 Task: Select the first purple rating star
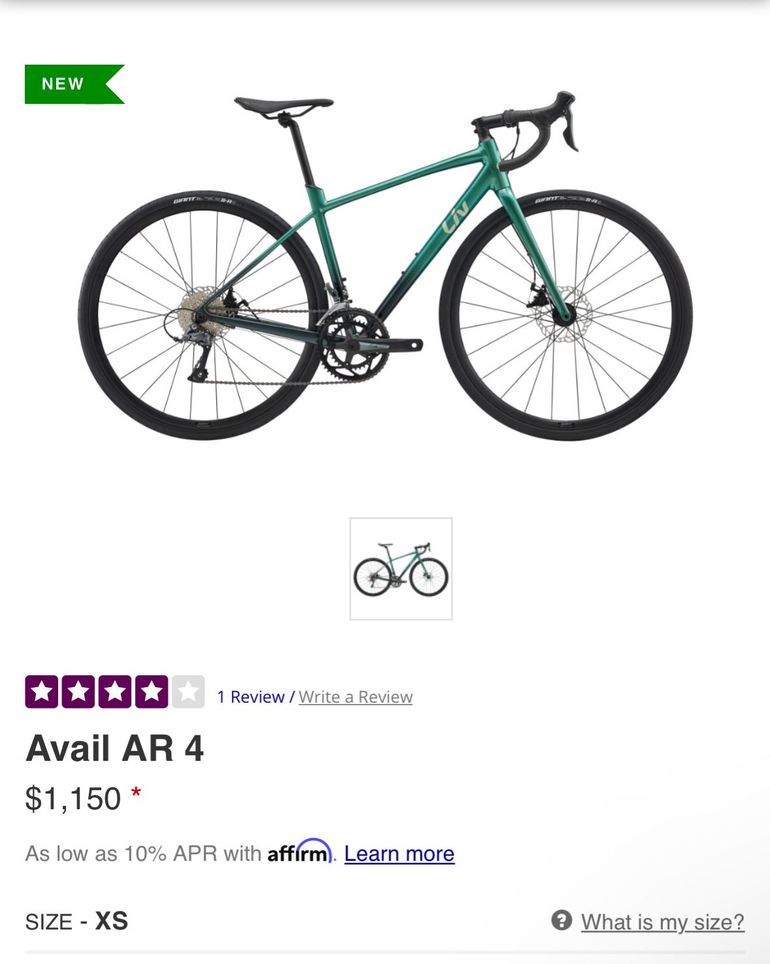coord(41,692)
